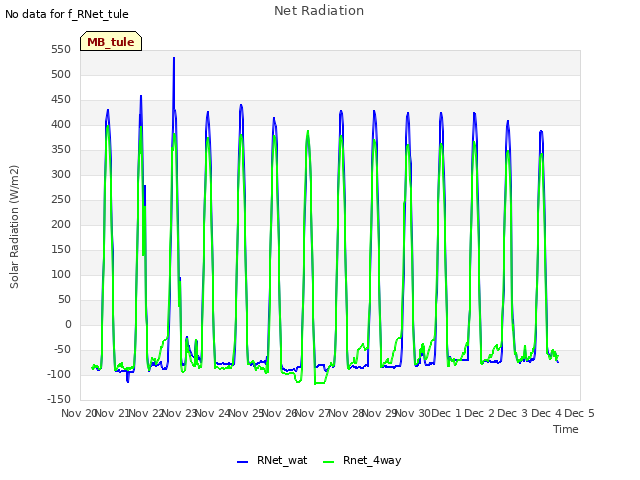
Task: Click the Time axis label
Action: click(566, 429)
